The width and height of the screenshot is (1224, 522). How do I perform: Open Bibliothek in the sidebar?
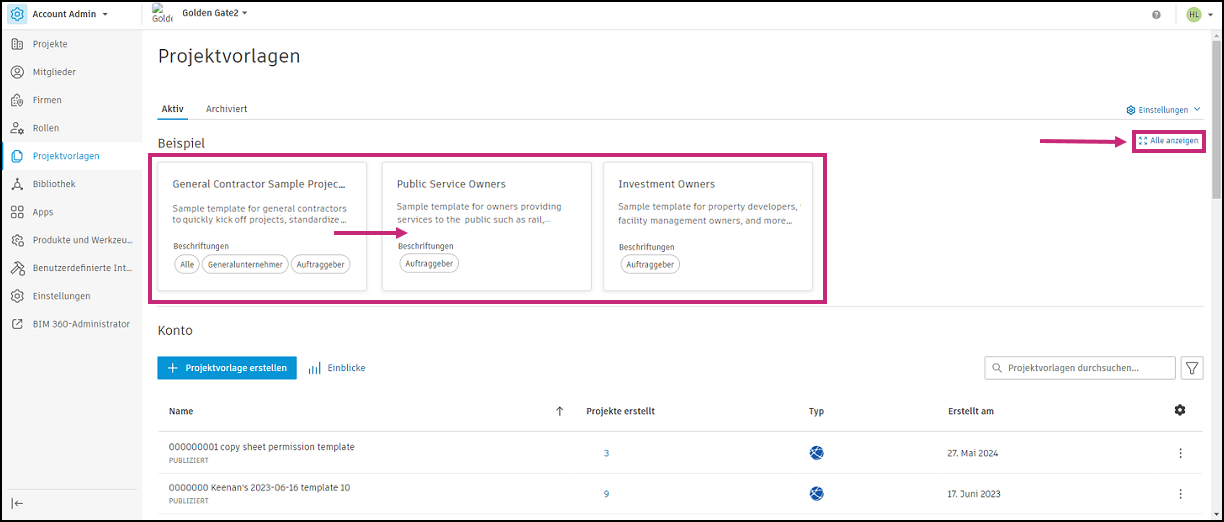click(x=54, y=184)
